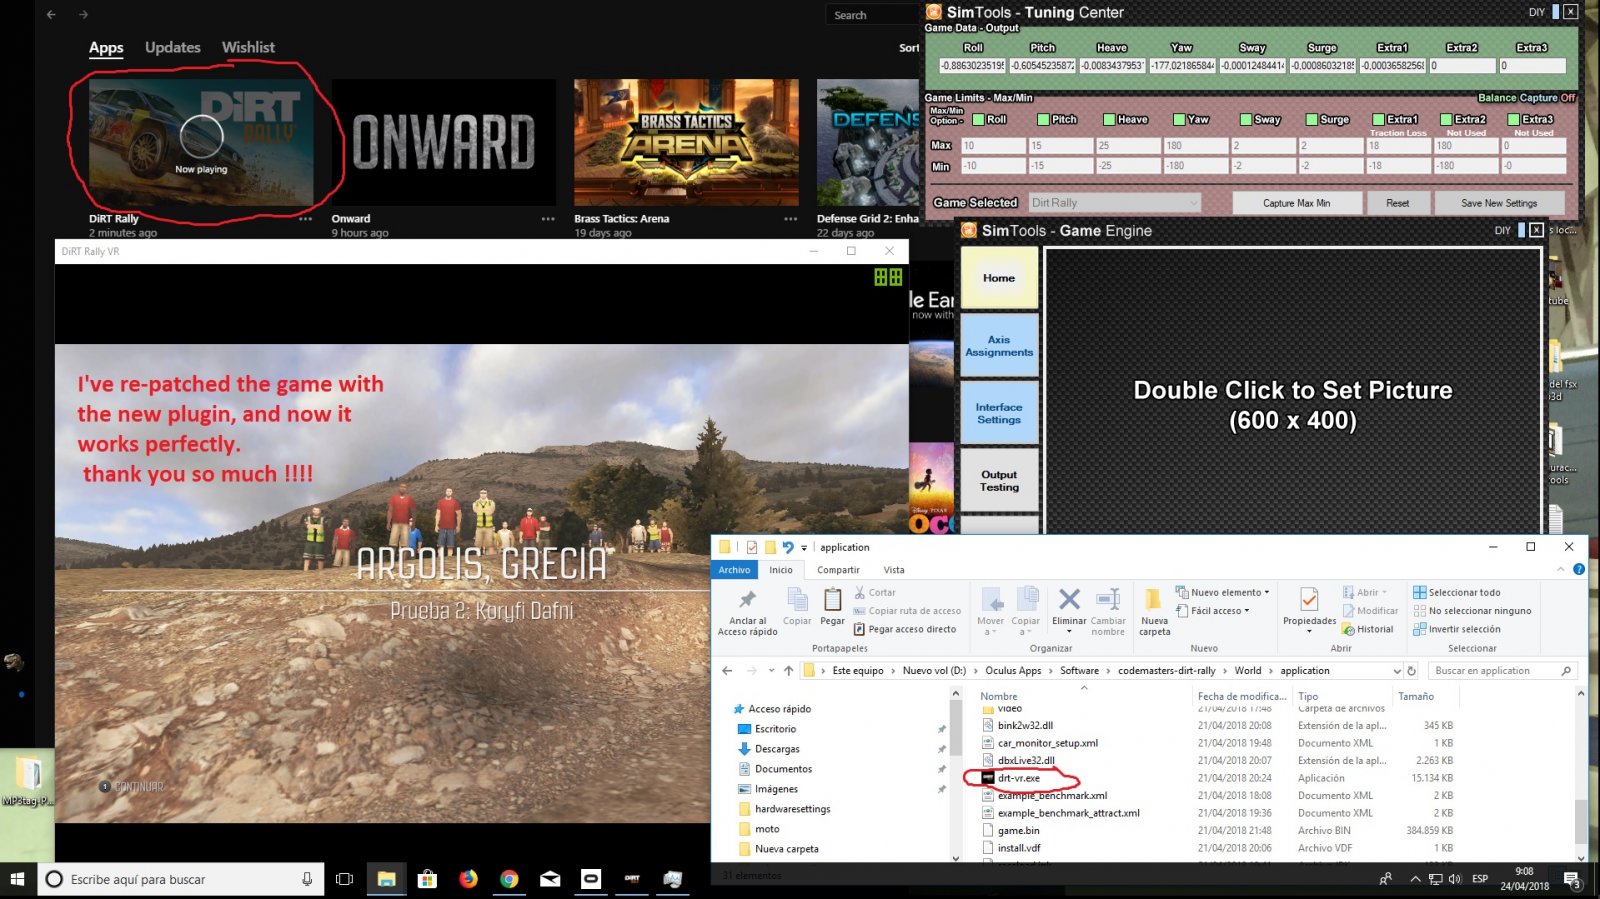Click Save New Settings button

tap(1499, 203)
